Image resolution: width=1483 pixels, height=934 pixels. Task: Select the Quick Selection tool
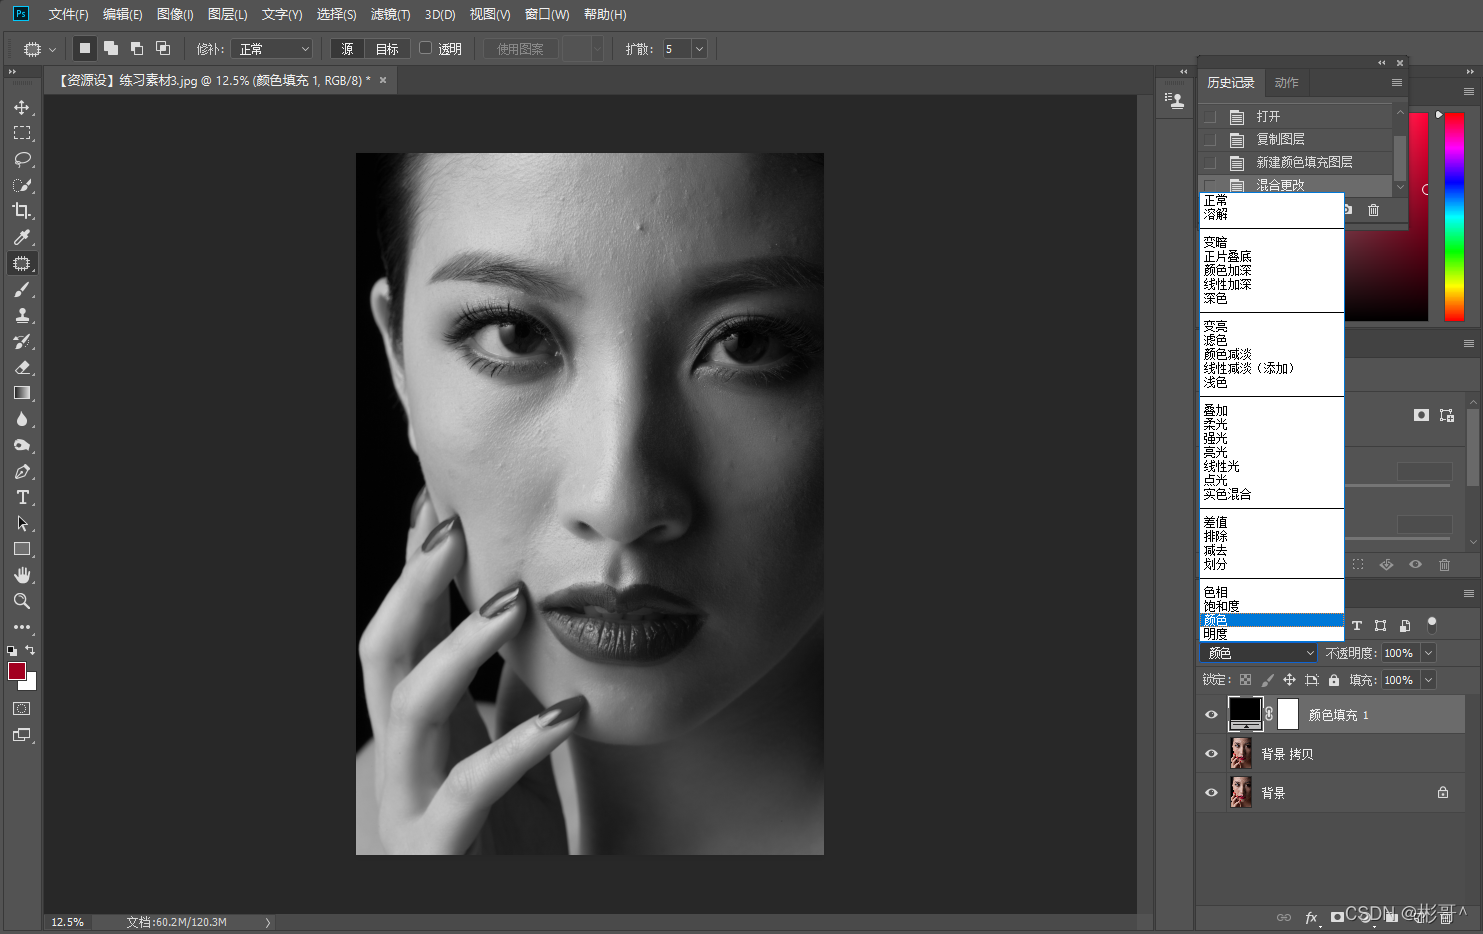(x=22, y=185)
